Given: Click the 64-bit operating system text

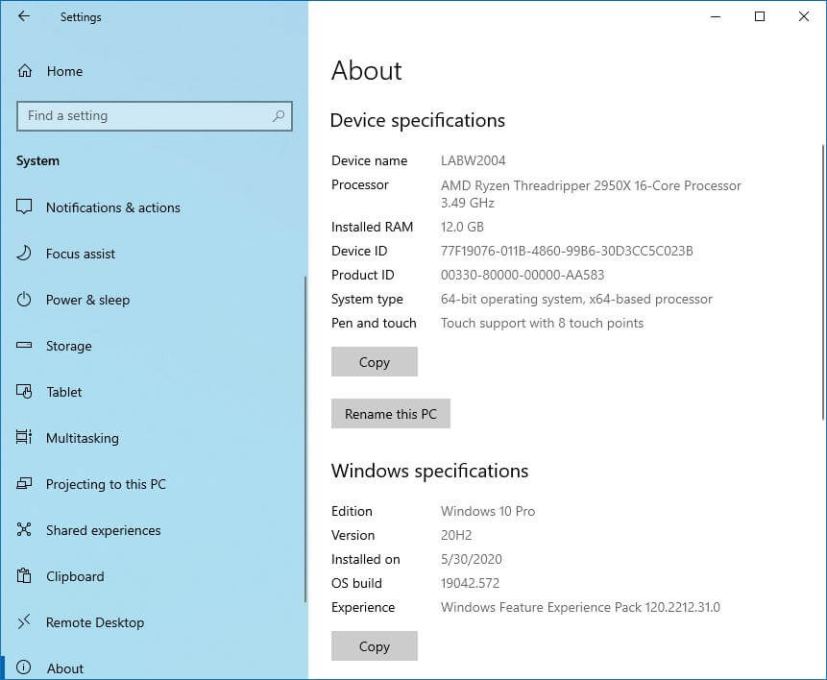Looking at the screenshot, I should [576, 299].
